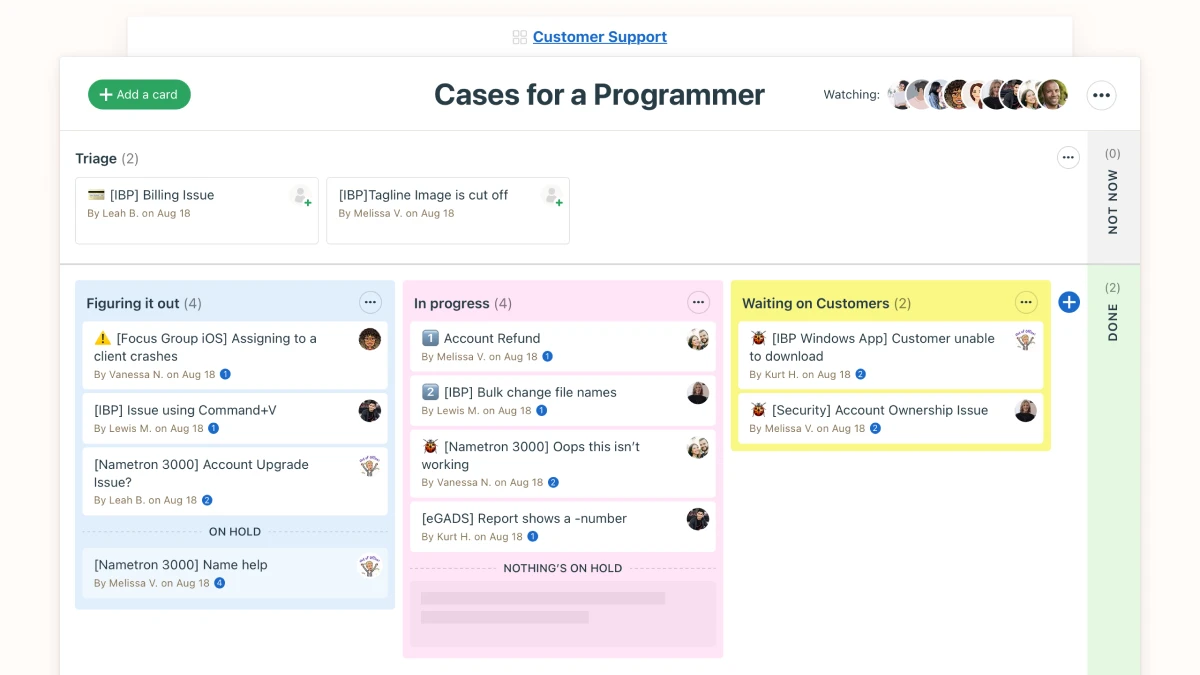The width and height of the screenshot is (1200, 675).
Task: Click the Watching avatars group
Action: [978, 95]
